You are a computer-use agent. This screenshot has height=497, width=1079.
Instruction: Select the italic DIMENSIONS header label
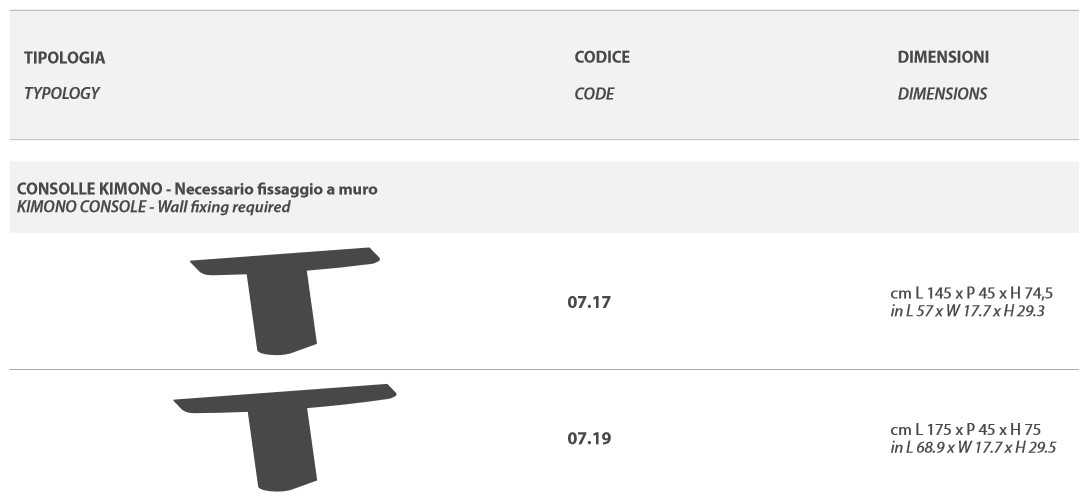point(942,94)
